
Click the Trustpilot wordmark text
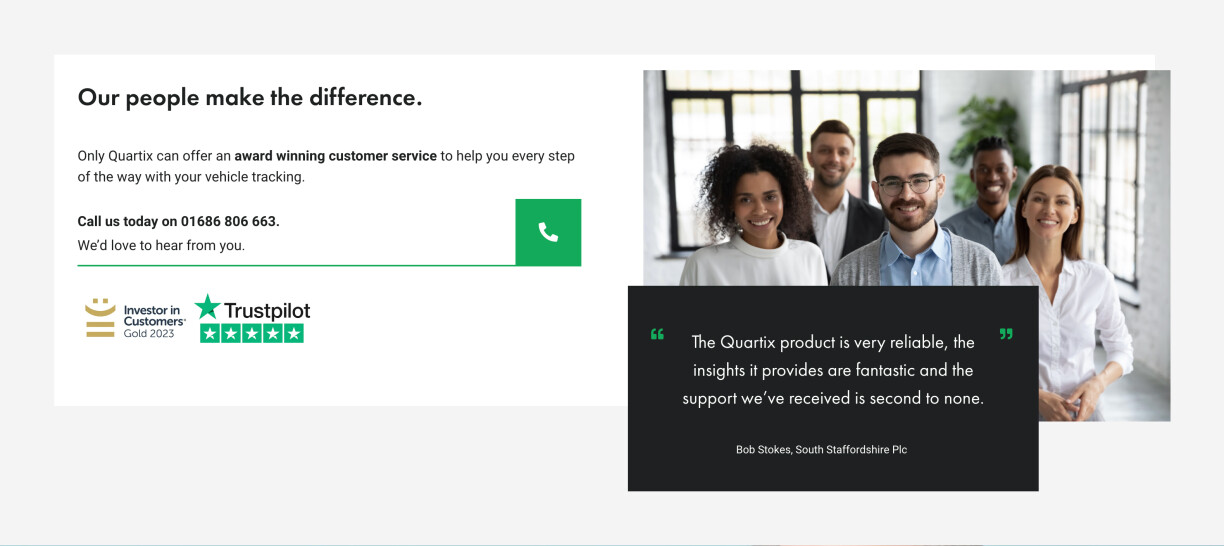(267, 310)
